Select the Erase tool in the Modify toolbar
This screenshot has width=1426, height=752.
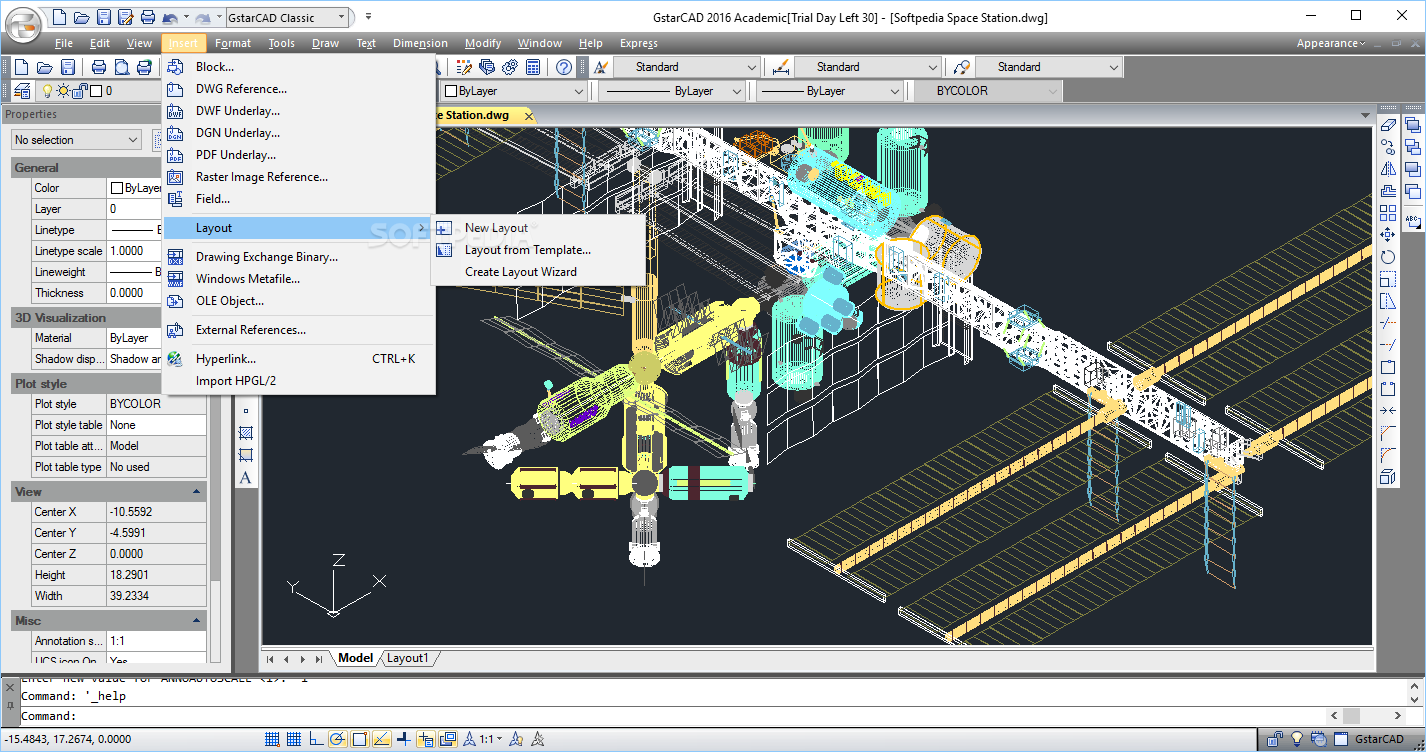point(1388,125)
